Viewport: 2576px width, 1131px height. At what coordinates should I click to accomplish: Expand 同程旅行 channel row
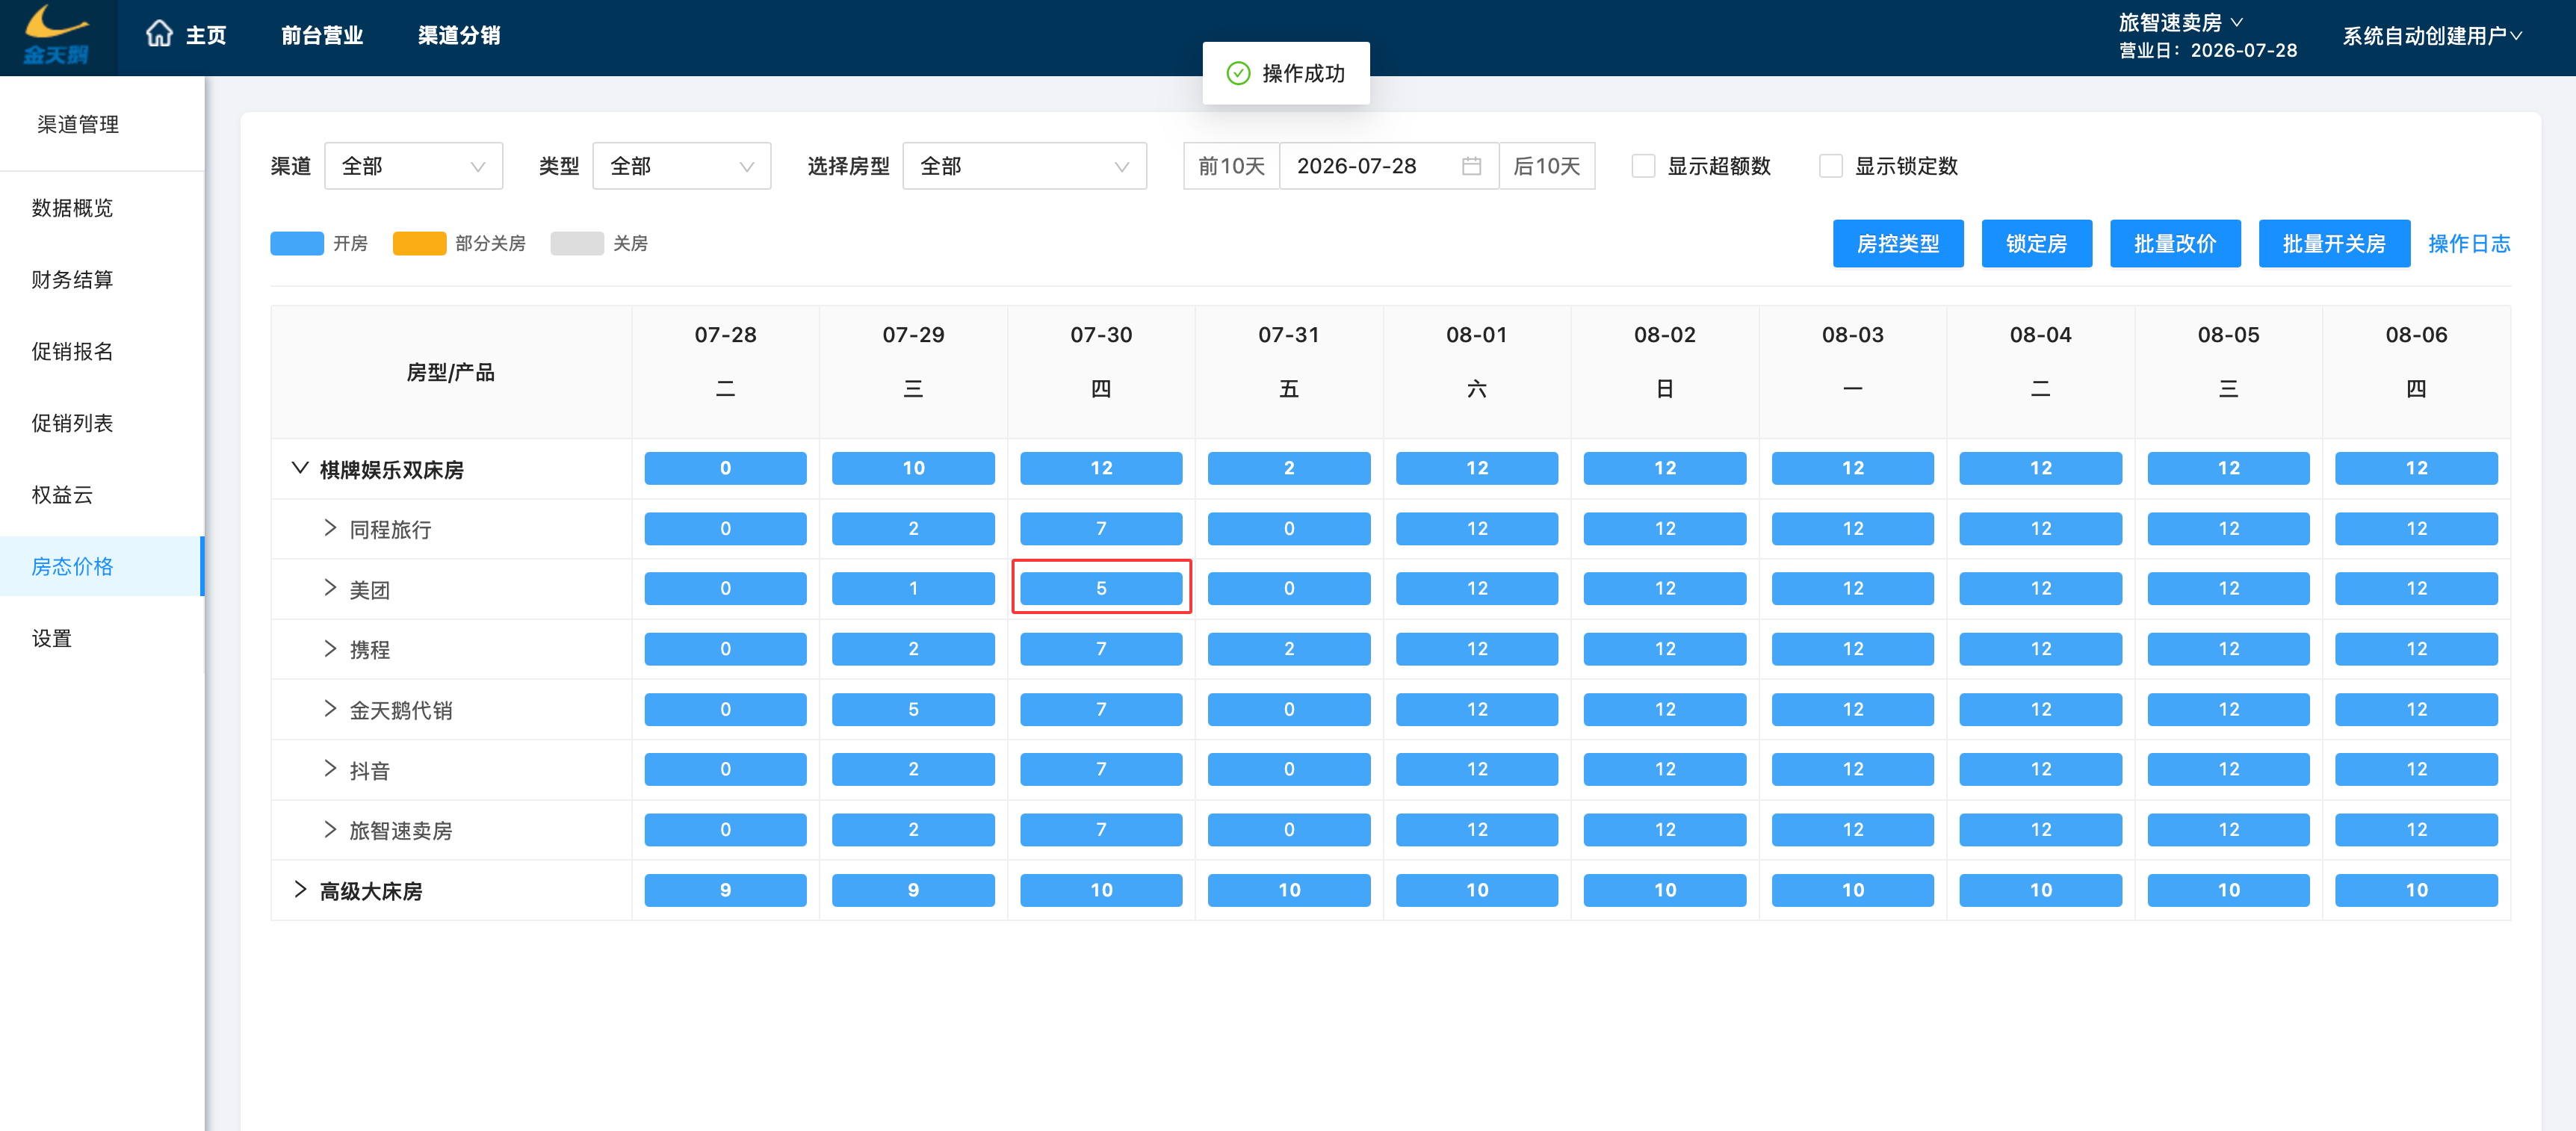click(330, 528)
